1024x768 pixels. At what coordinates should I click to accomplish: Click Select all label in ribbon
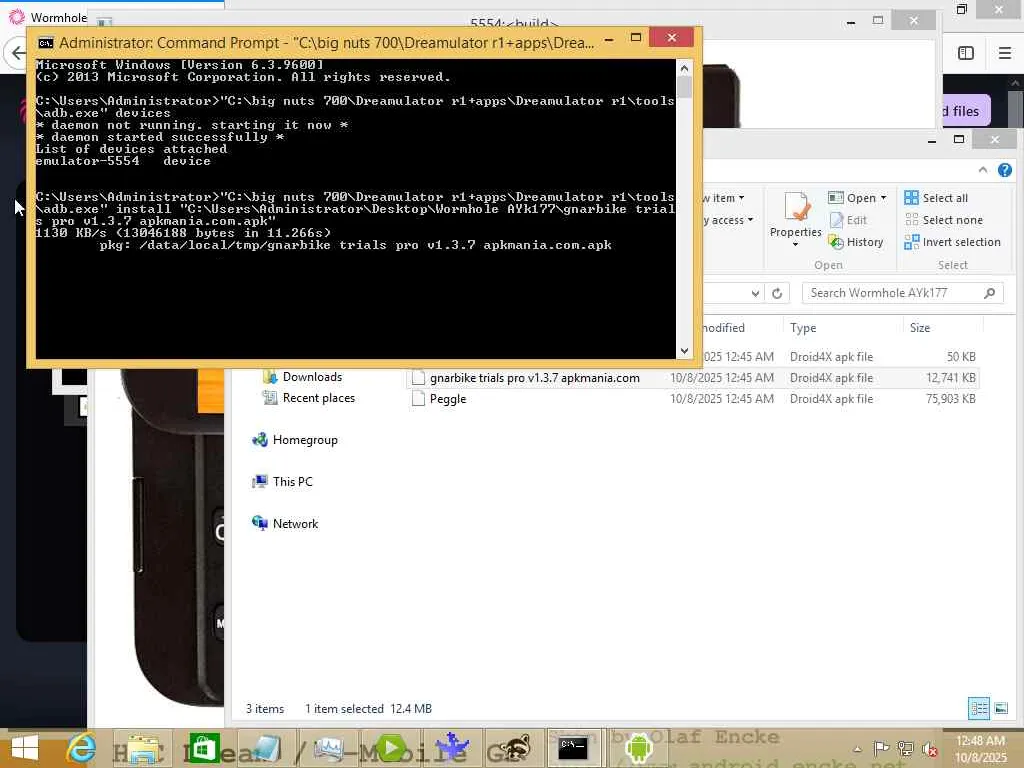tap(945, 198)
